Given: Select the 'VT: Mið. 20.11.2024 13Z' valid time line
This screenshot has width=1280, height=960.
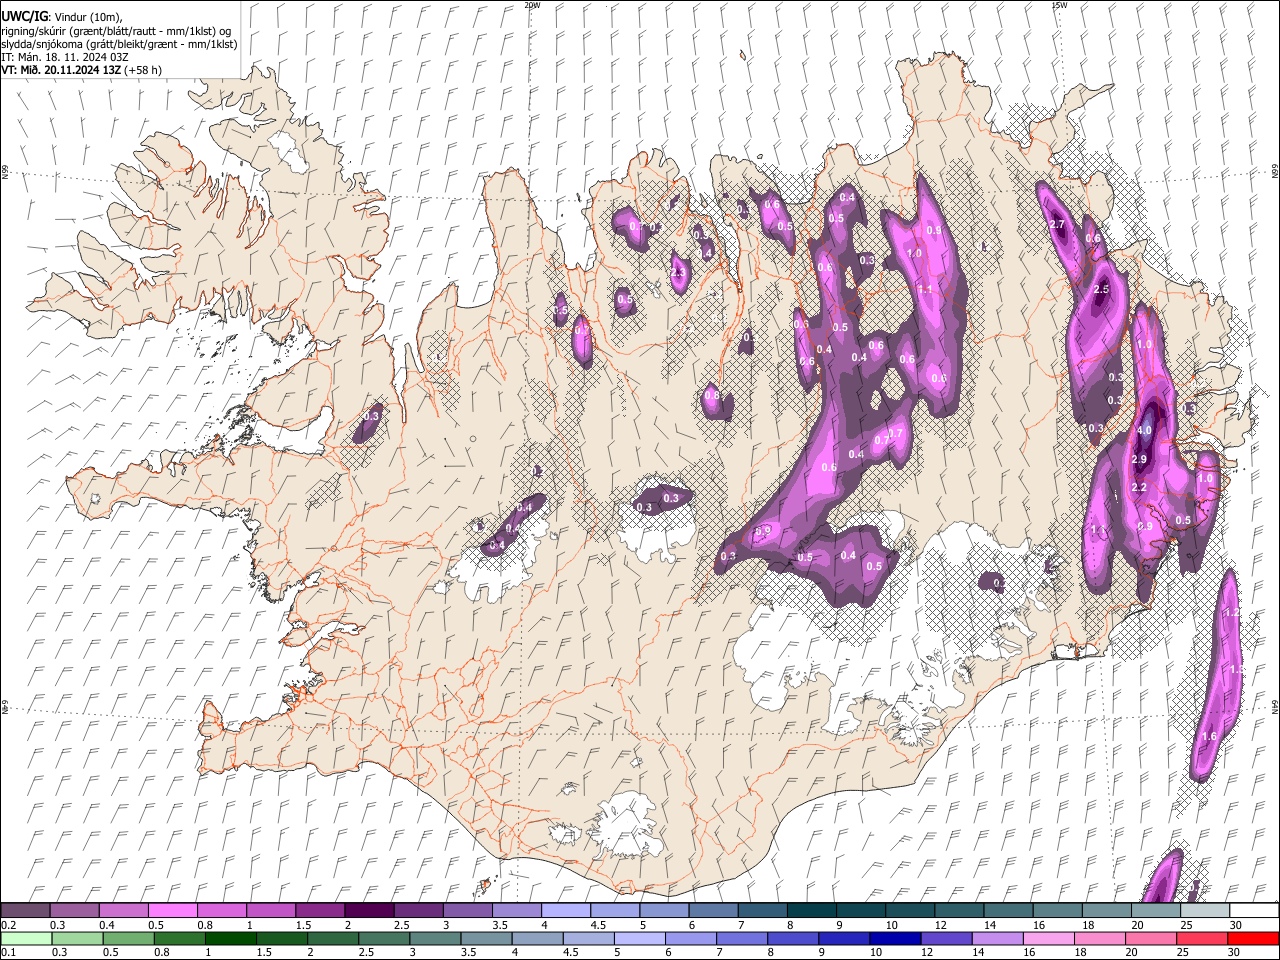Looking at the screenshot, I should 61,70.
